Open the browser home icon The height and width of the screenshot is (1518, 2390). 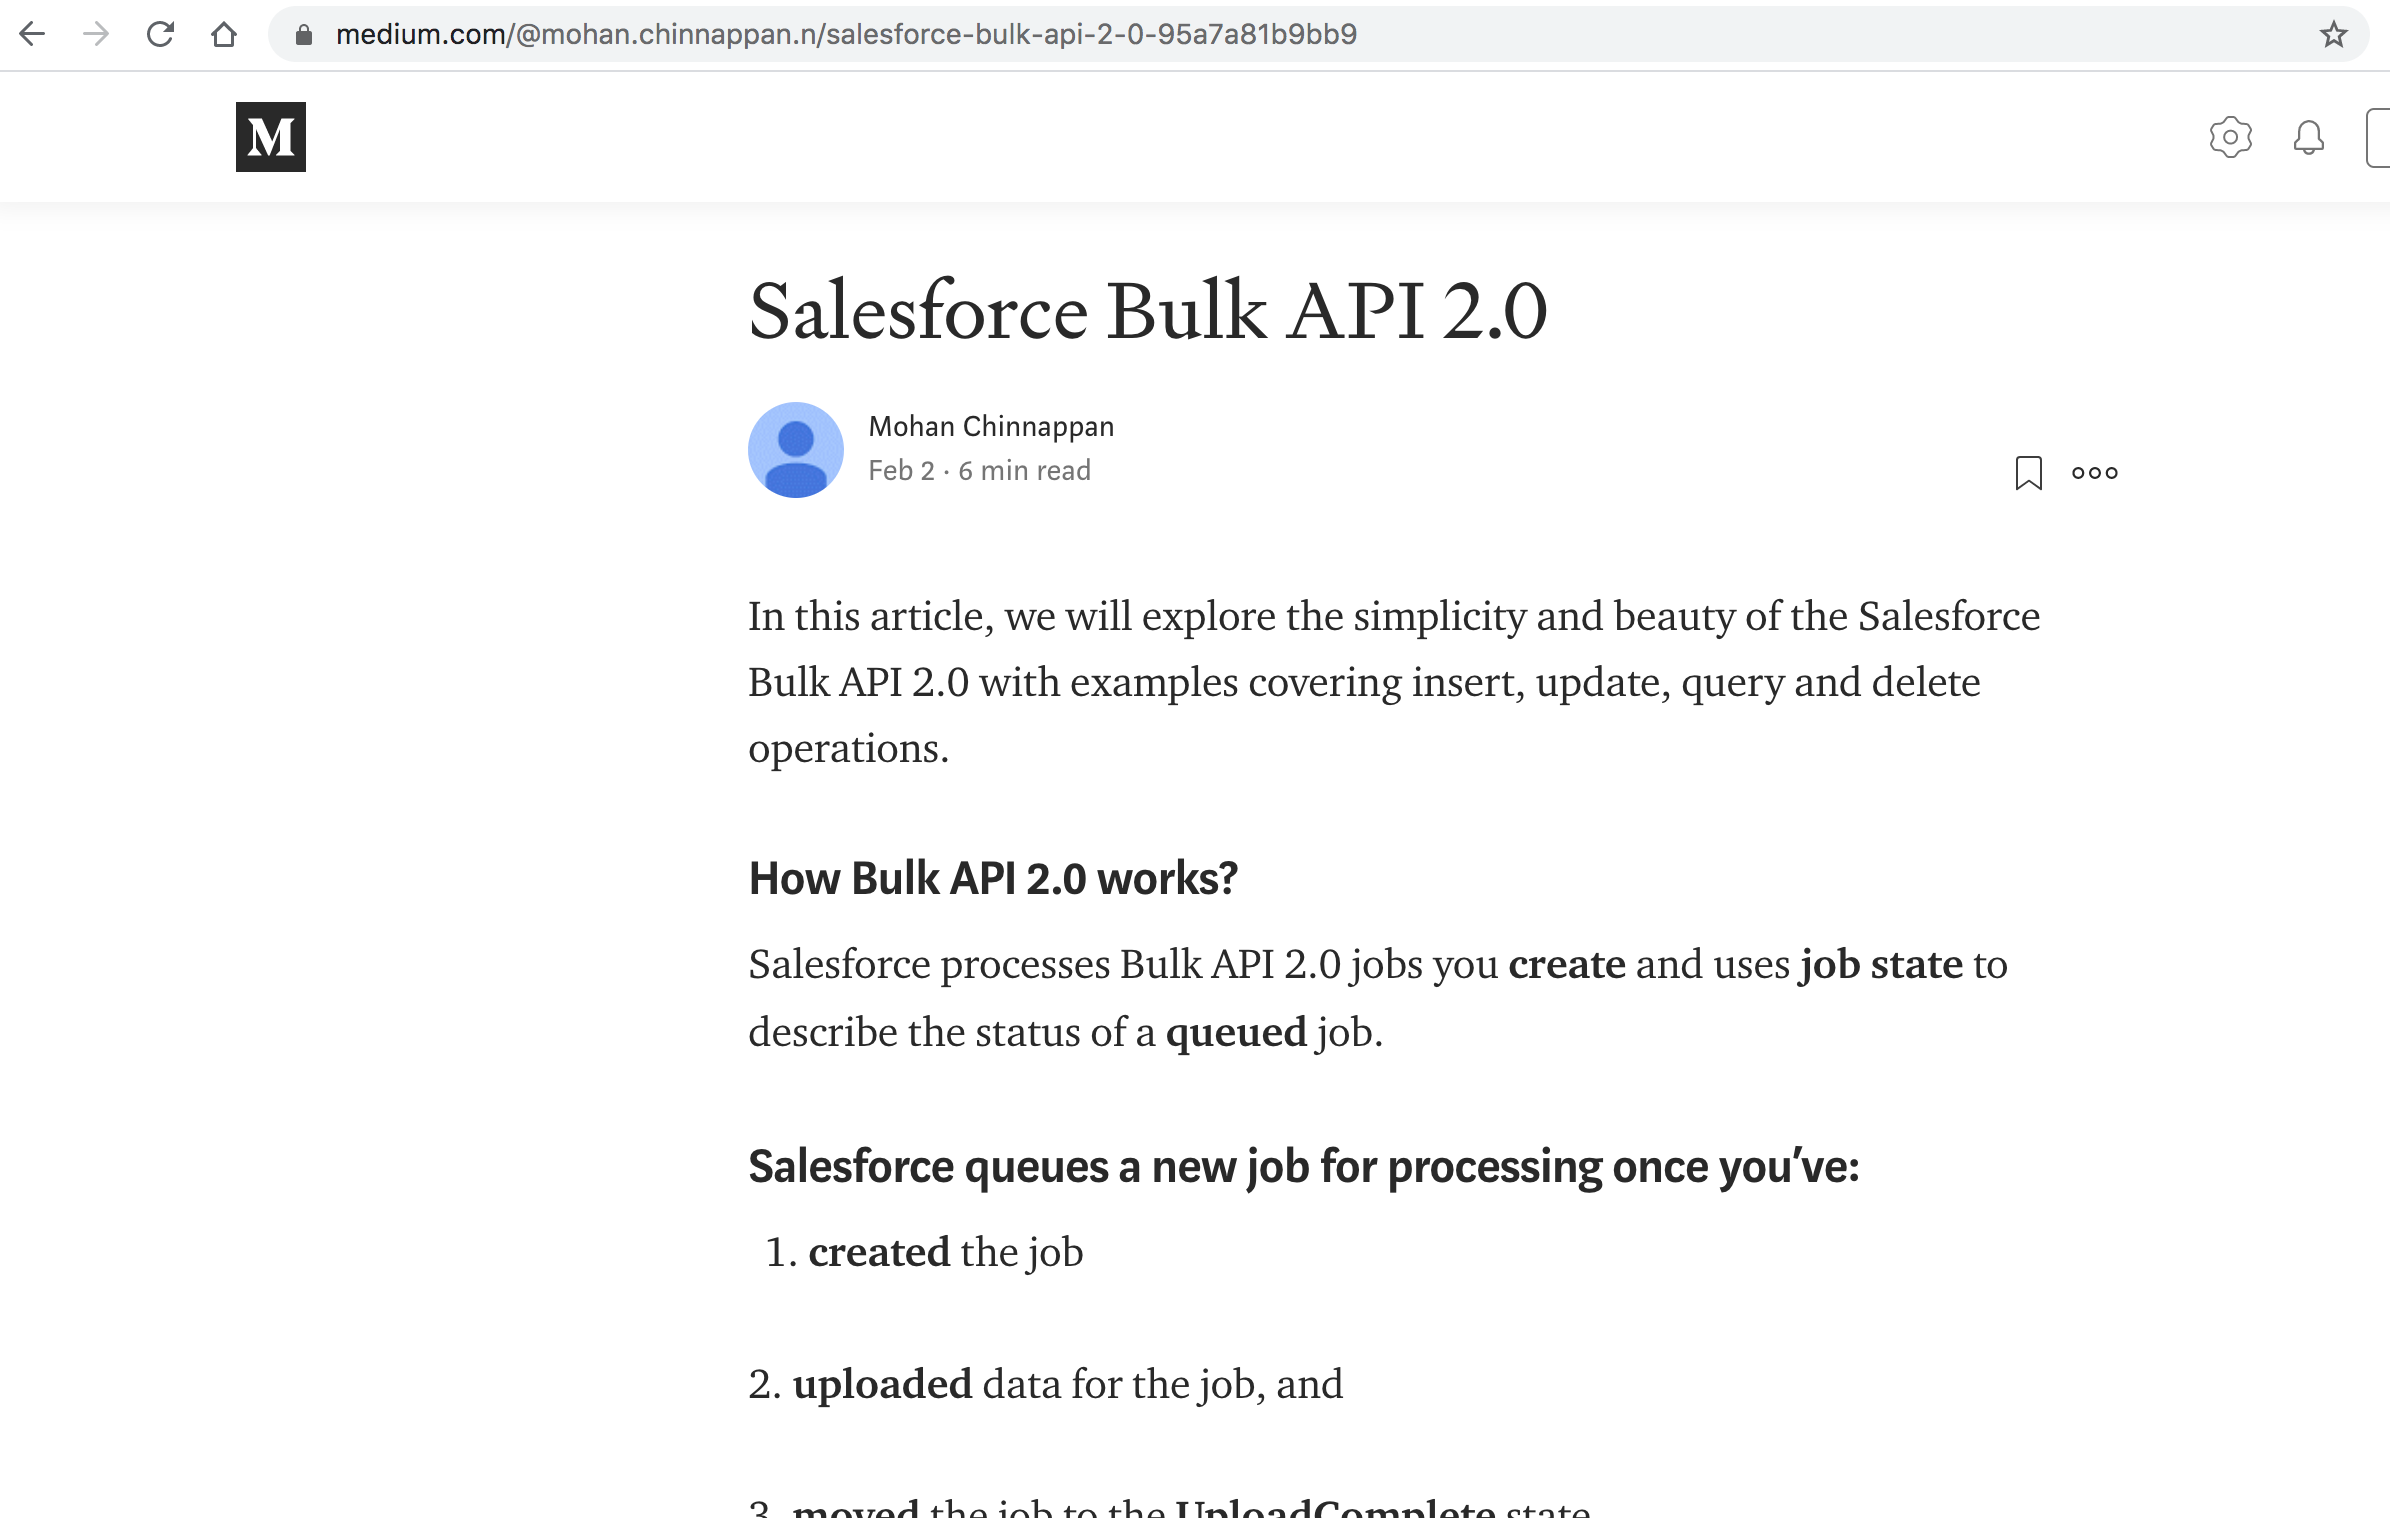pyautogui.click(x=224, y=34)
